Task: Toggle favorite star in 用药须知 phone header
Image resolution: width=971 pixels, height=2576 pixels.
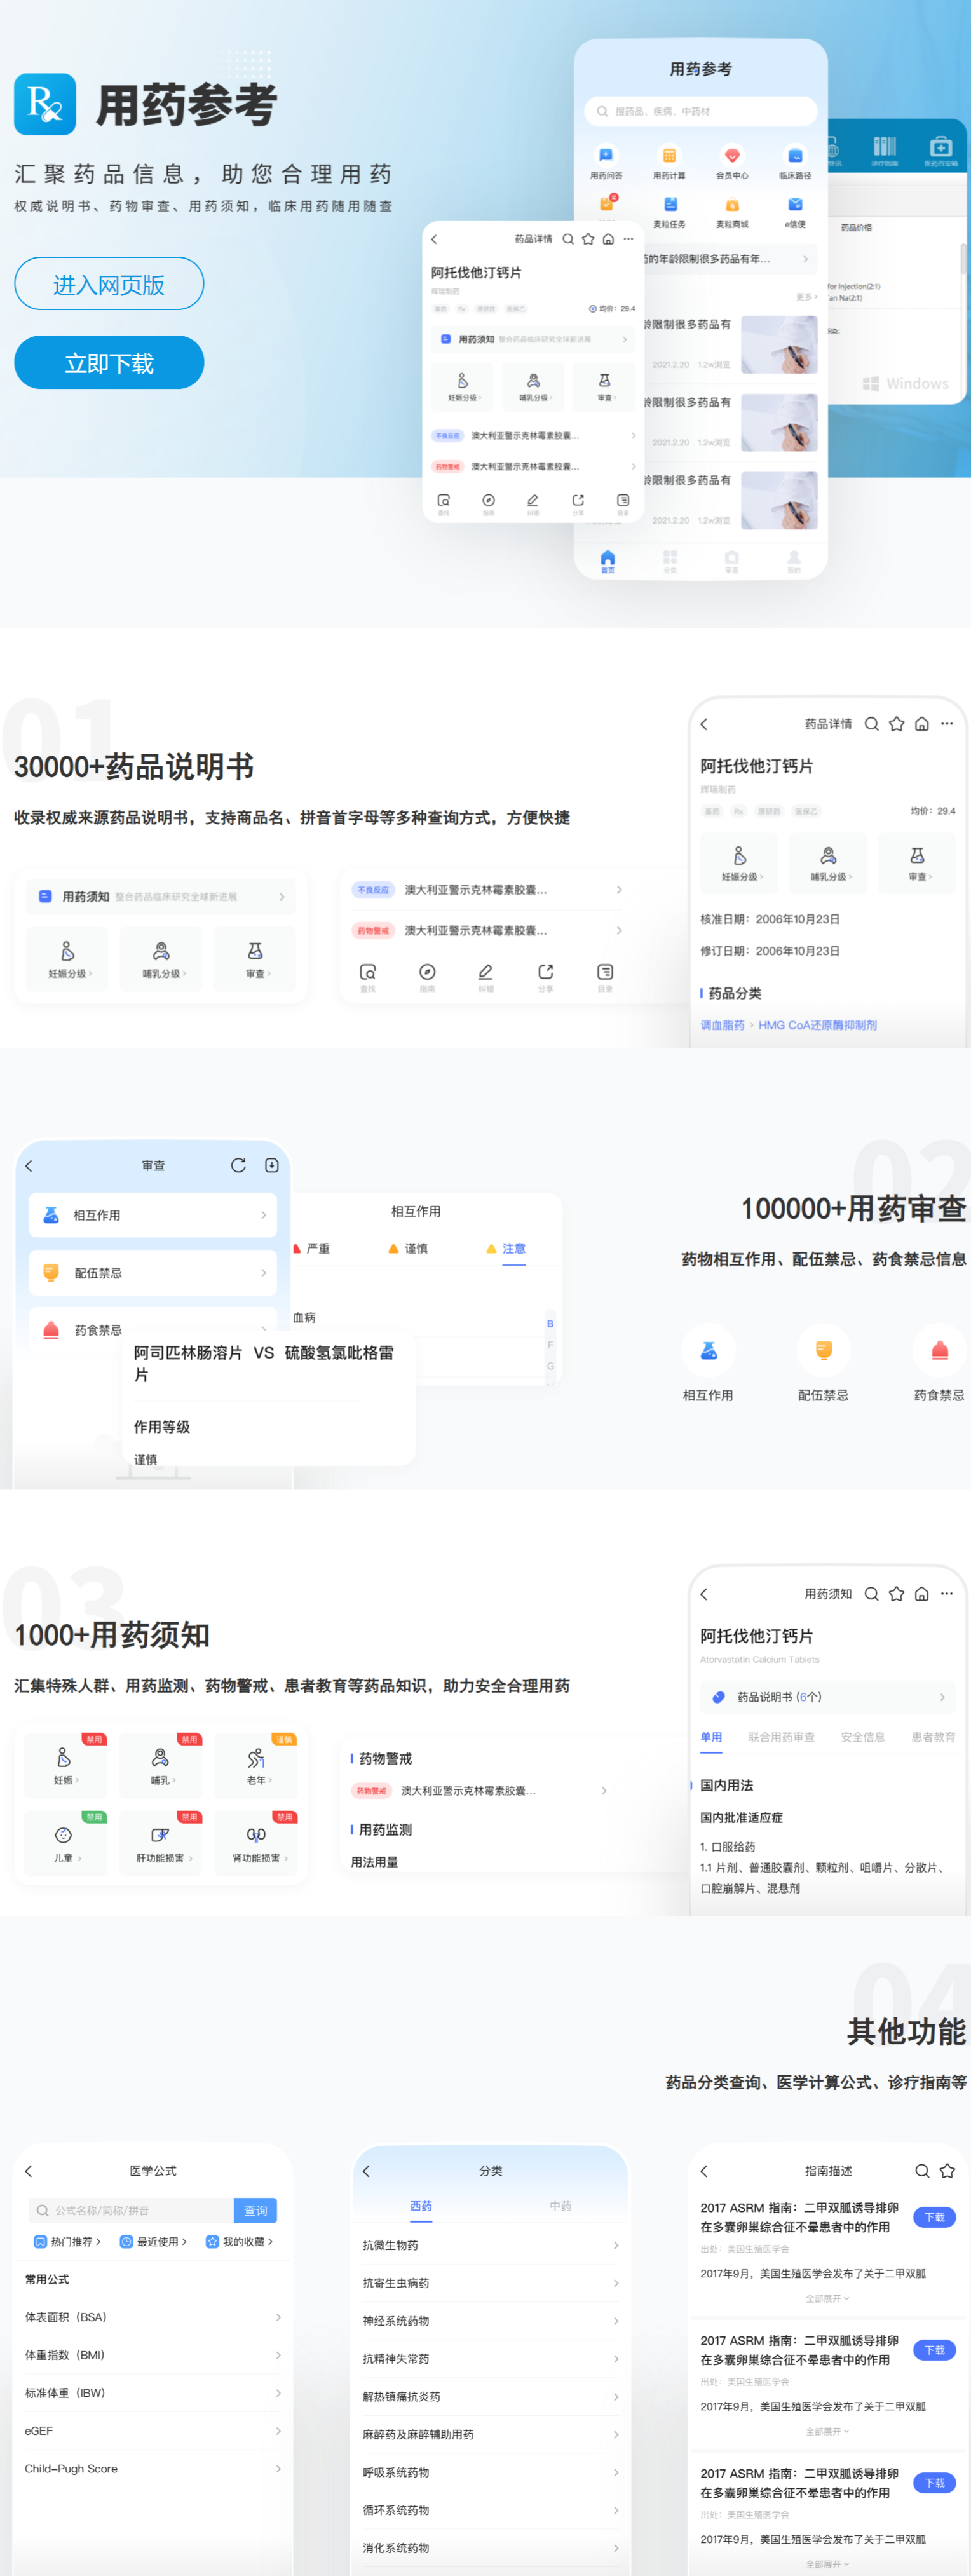Action: [896, 1594]
